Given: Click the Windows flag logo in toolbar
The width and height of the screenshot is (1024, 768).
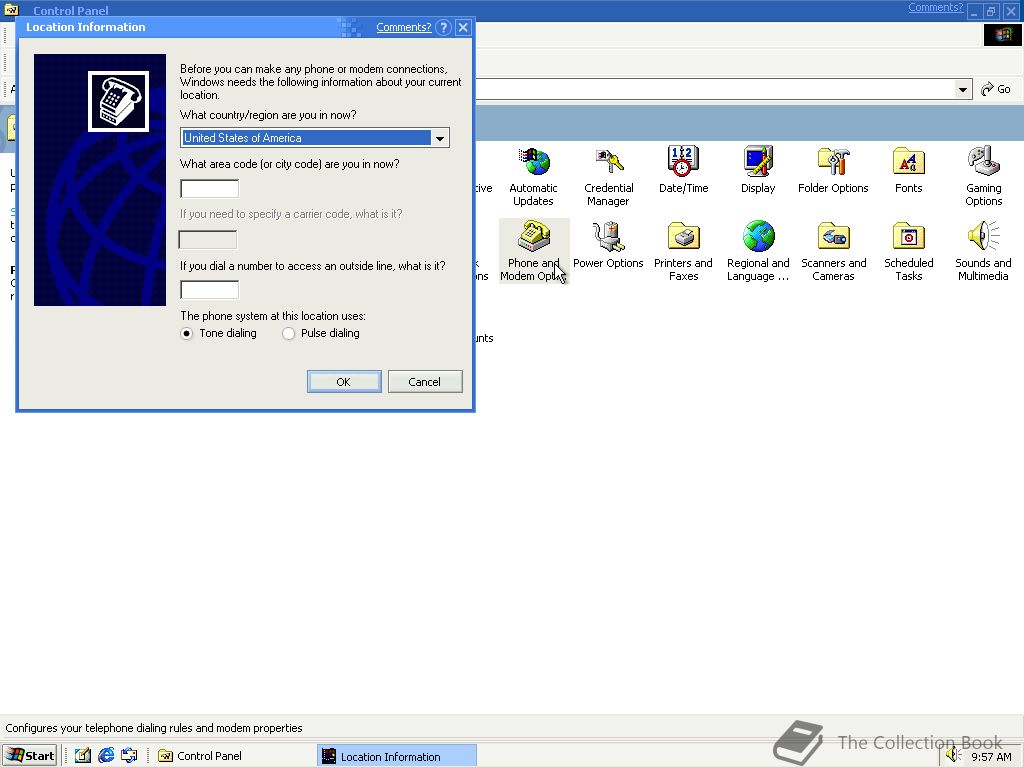Looking at the screenshot, I should [1002, 35].
